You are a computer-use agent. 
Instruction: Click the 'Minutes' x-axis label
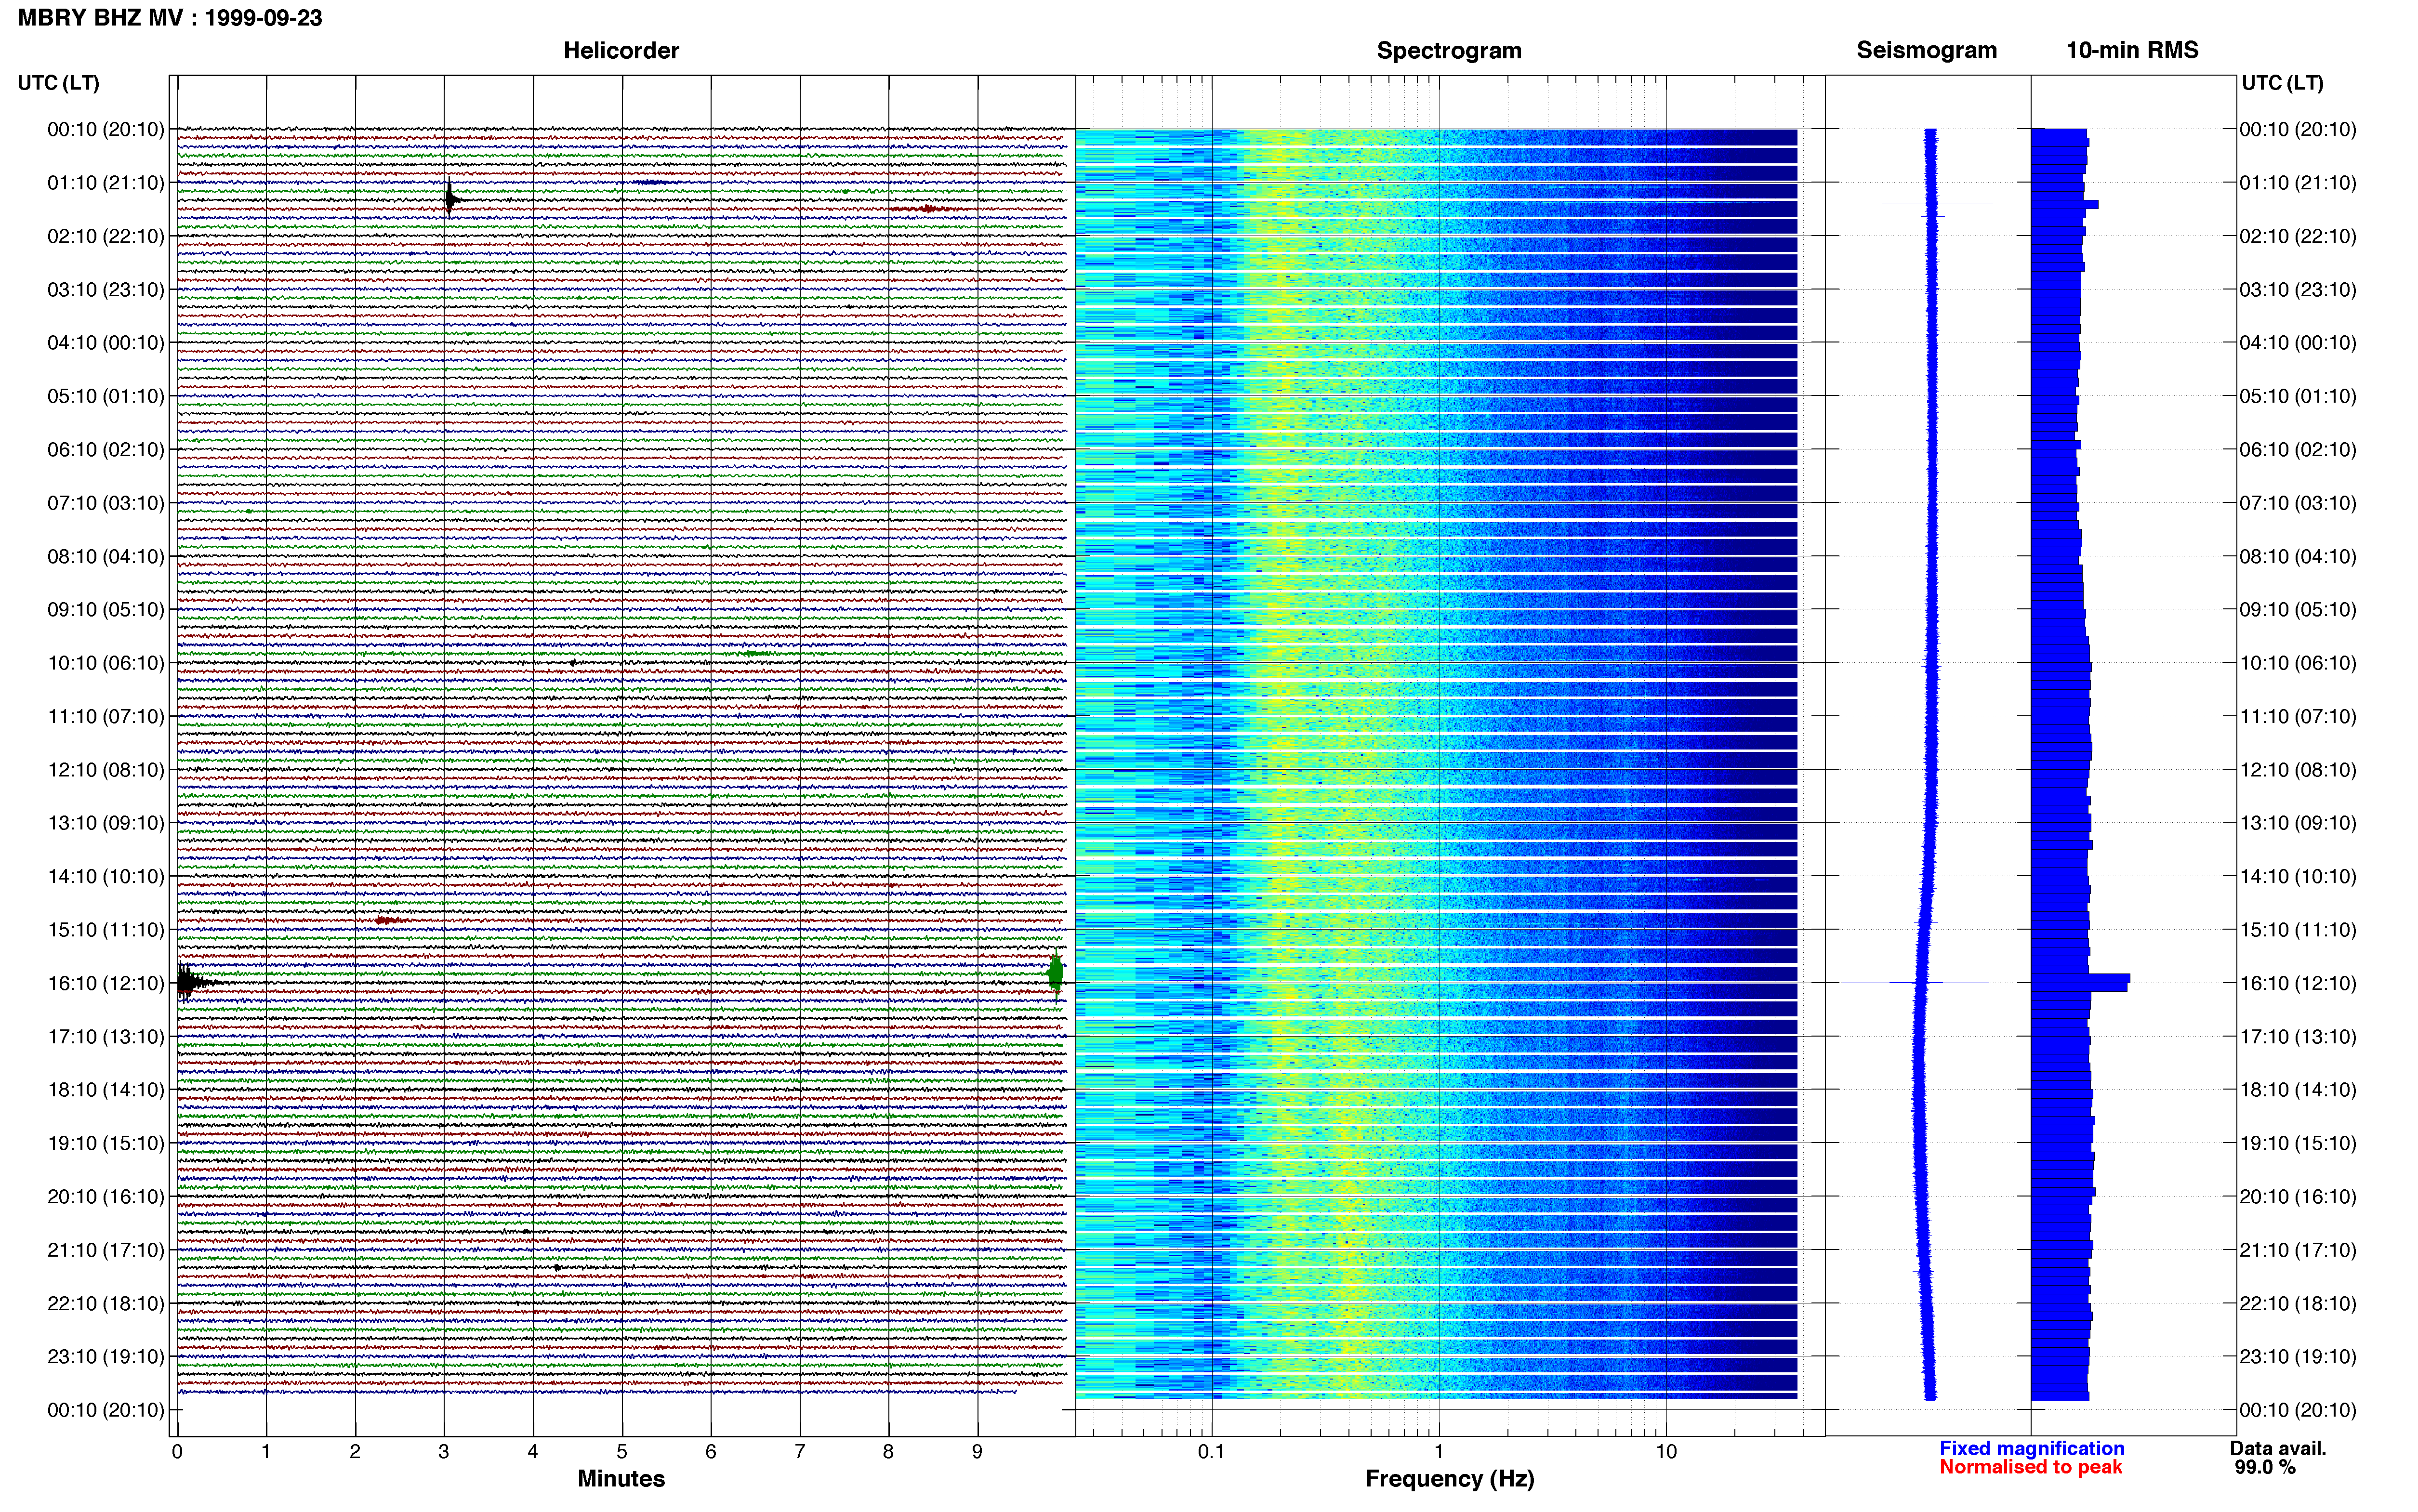(x=621, y=1479)
